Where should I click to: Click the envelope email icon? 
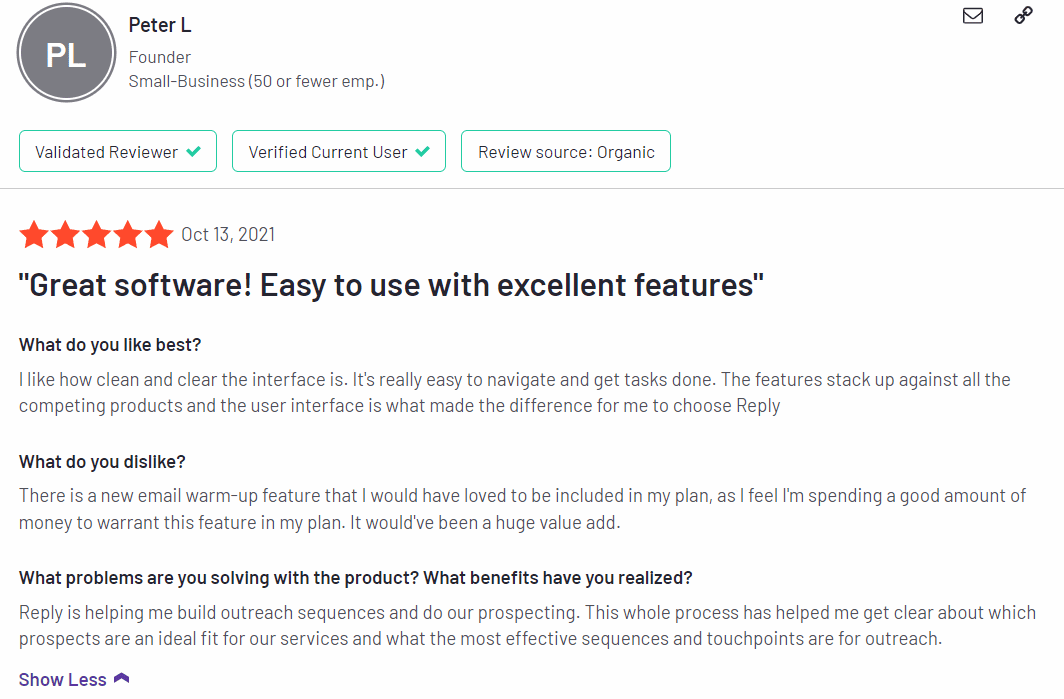[x=972, y=16]
